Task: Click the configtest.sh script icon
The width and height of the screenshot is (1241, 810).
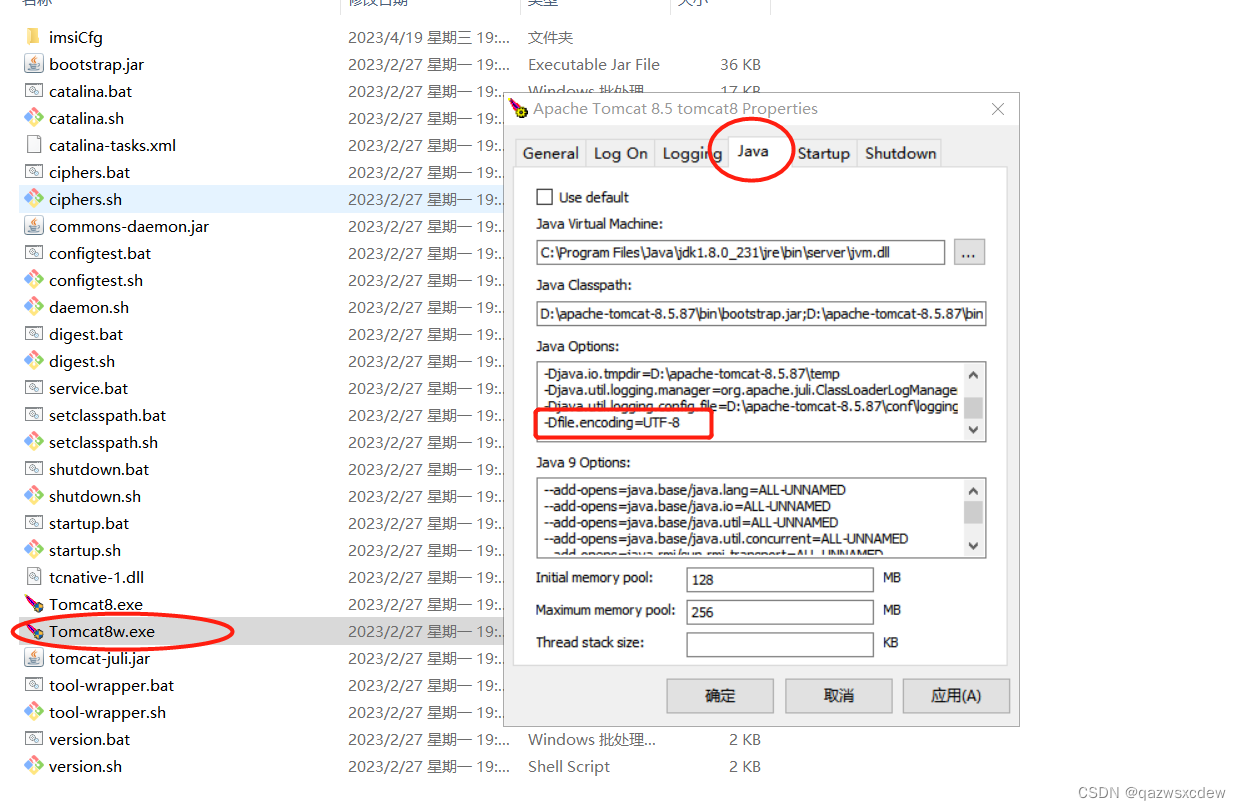Action: tap(34, 280)
